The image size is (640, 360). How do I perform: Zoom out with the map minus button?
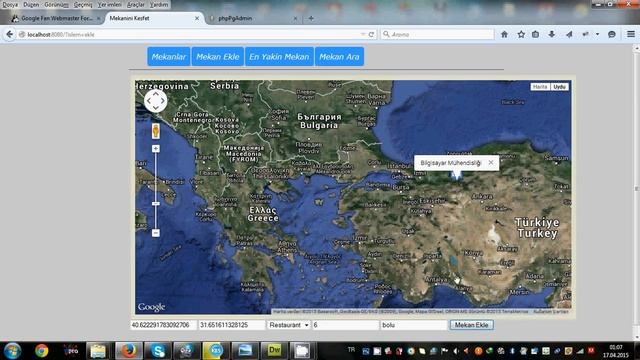click(156, 233)
